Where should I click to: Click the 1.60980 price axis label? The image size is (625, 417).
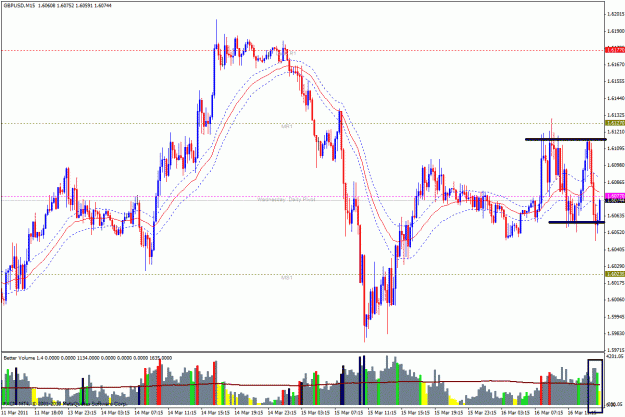615,165
